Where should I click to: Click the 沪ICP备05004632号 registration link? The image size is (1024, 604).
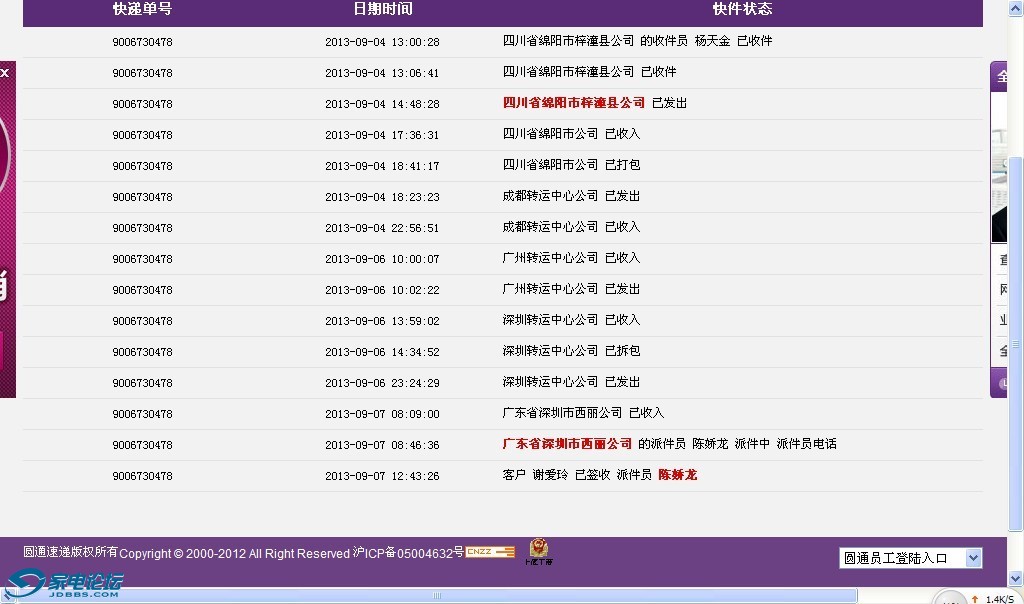pyautogui.click(x=408, y=553)
